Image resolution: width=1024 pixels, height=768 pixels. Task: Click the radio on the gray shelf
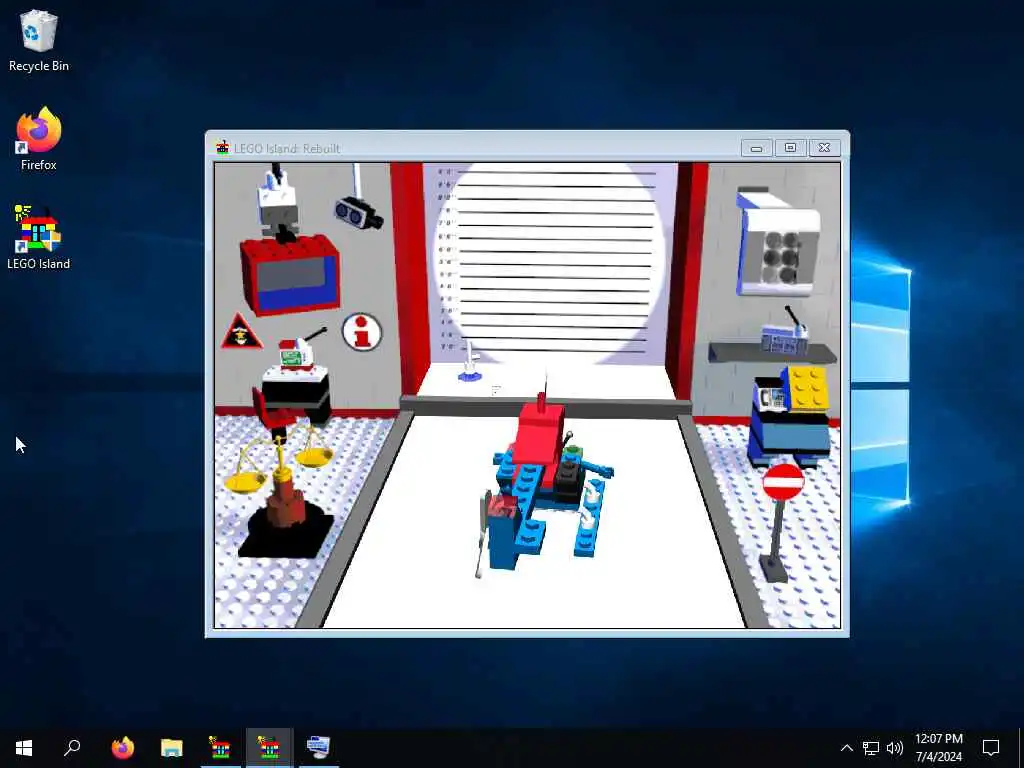pos(784,333)
